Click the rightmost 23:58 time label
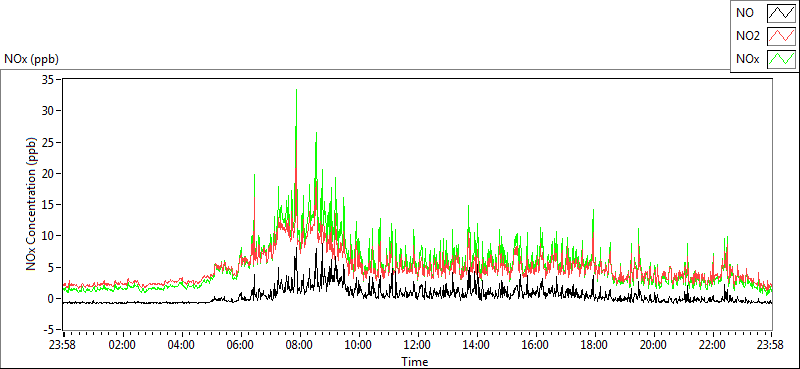Viewport: 800px width, 369px height. tap(771, 345)
